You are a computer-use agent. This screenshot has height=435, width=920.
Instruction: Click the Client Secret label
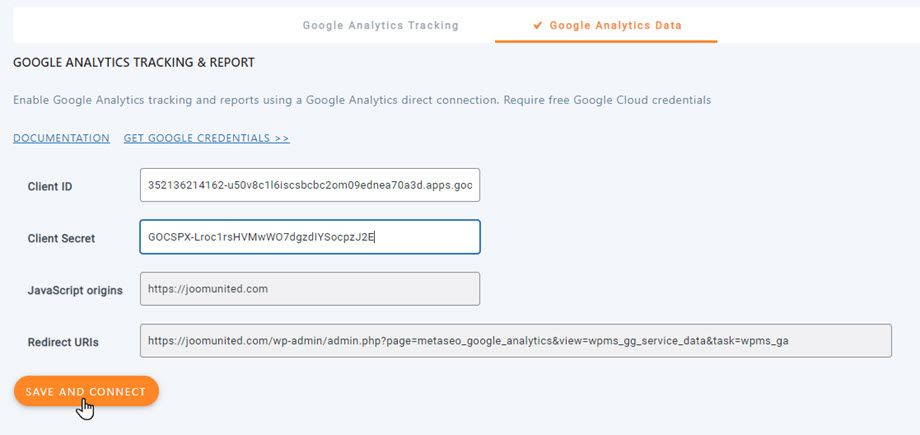point(61,238)
